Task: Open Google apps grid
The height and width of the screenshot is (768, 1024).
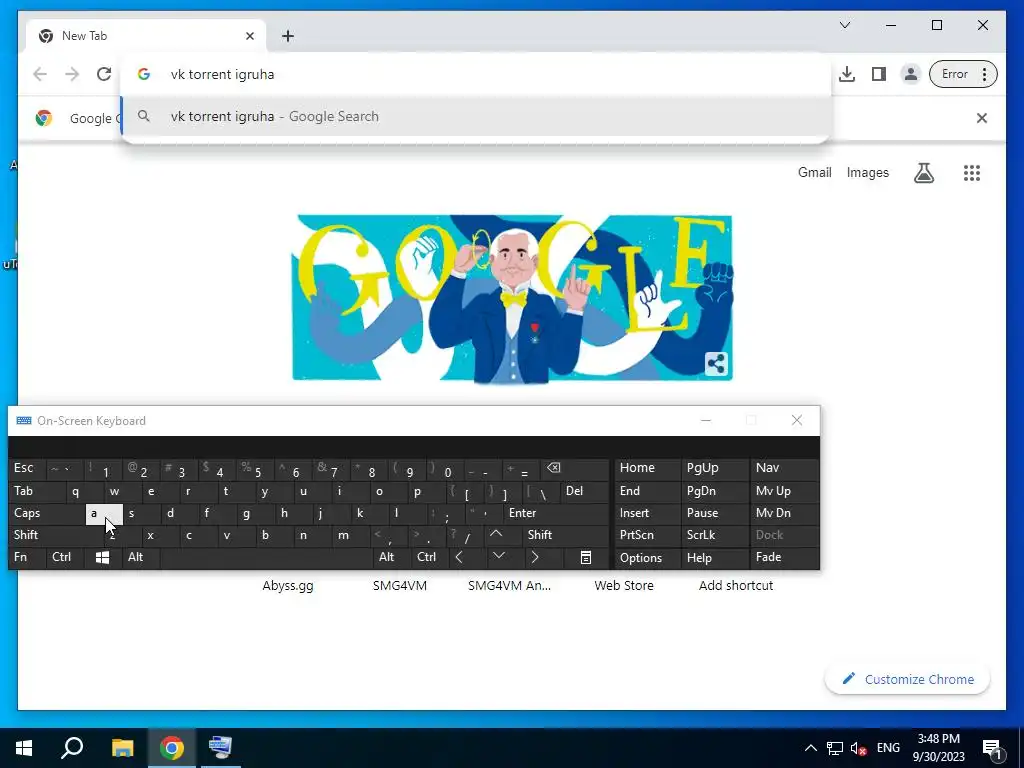Action: click(972, 172)
